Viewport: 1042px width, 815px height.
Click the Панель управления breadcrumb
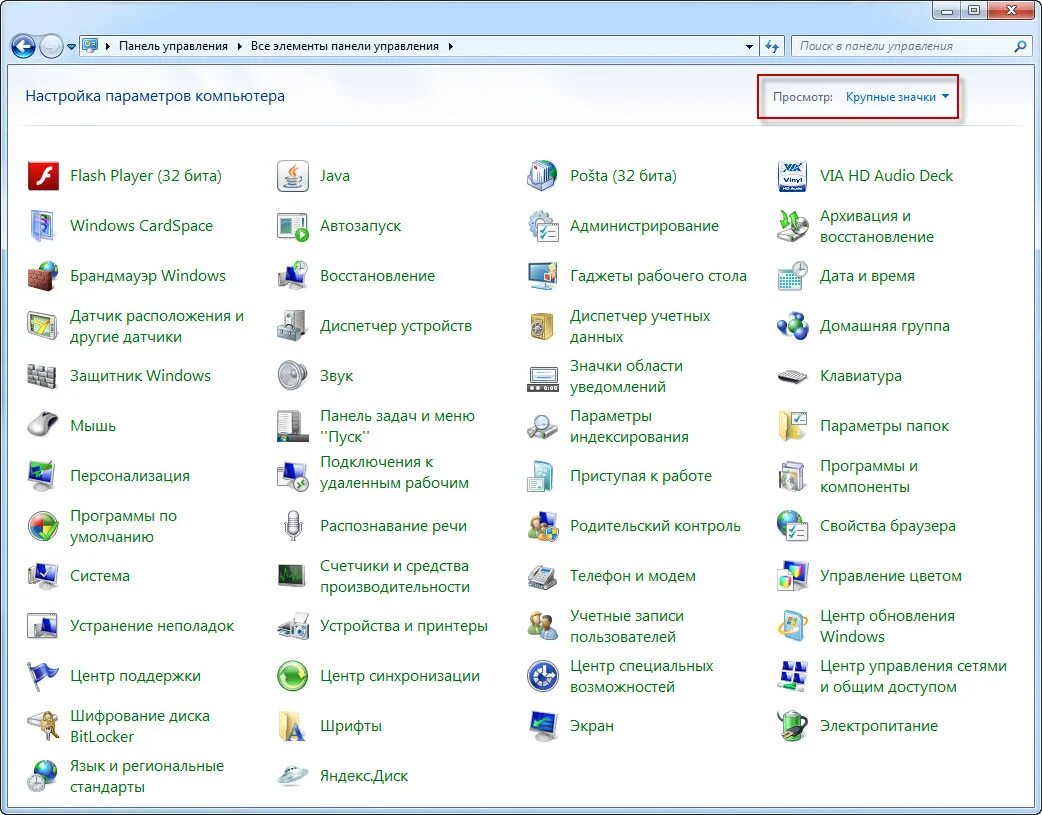tap(173, 47)
